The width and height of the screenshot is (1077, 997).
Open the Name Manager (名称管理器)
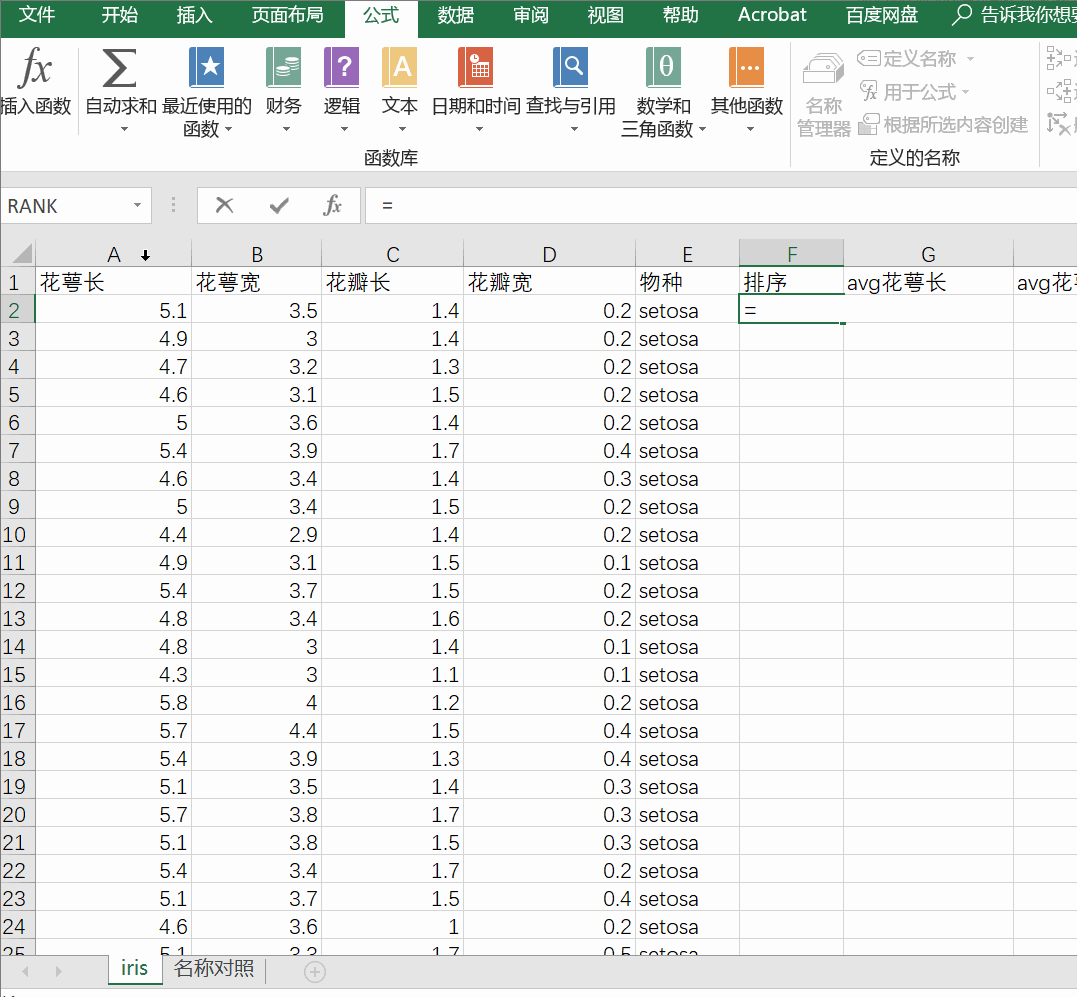pyautogui.click(x=824, y=95)
